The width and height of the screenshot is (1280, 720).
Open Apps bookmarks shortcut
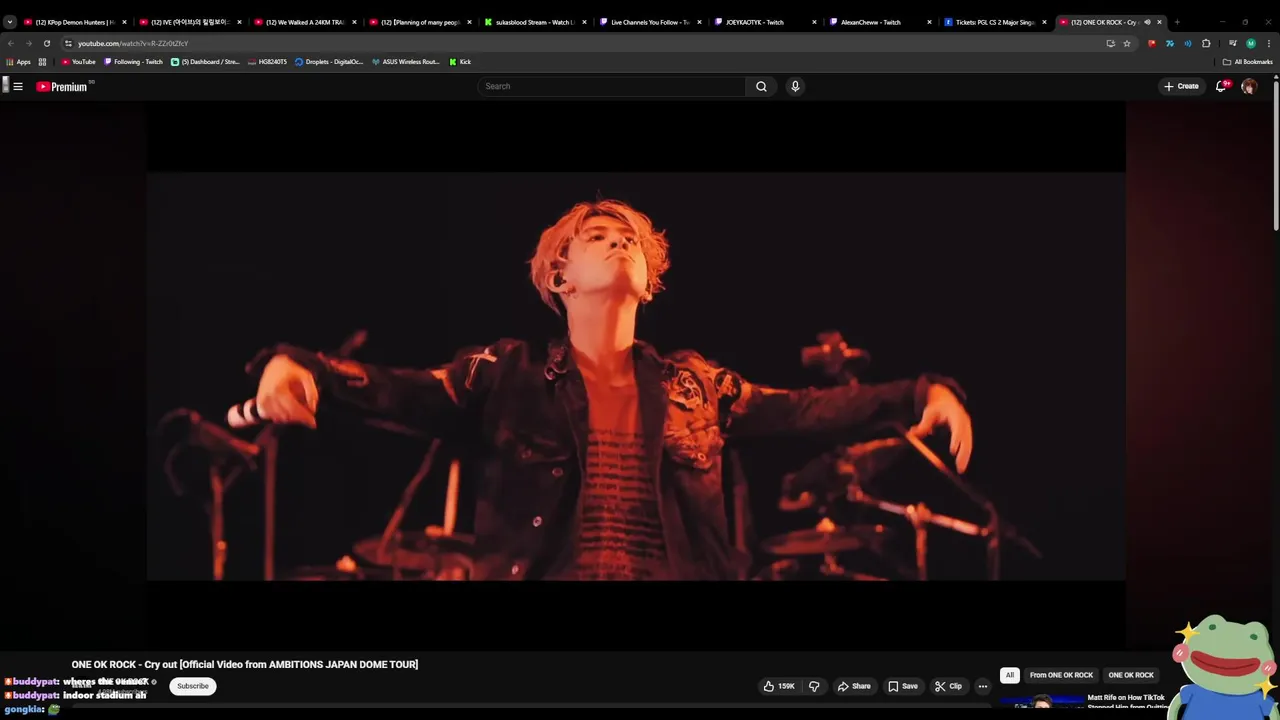tap(18, 62)
